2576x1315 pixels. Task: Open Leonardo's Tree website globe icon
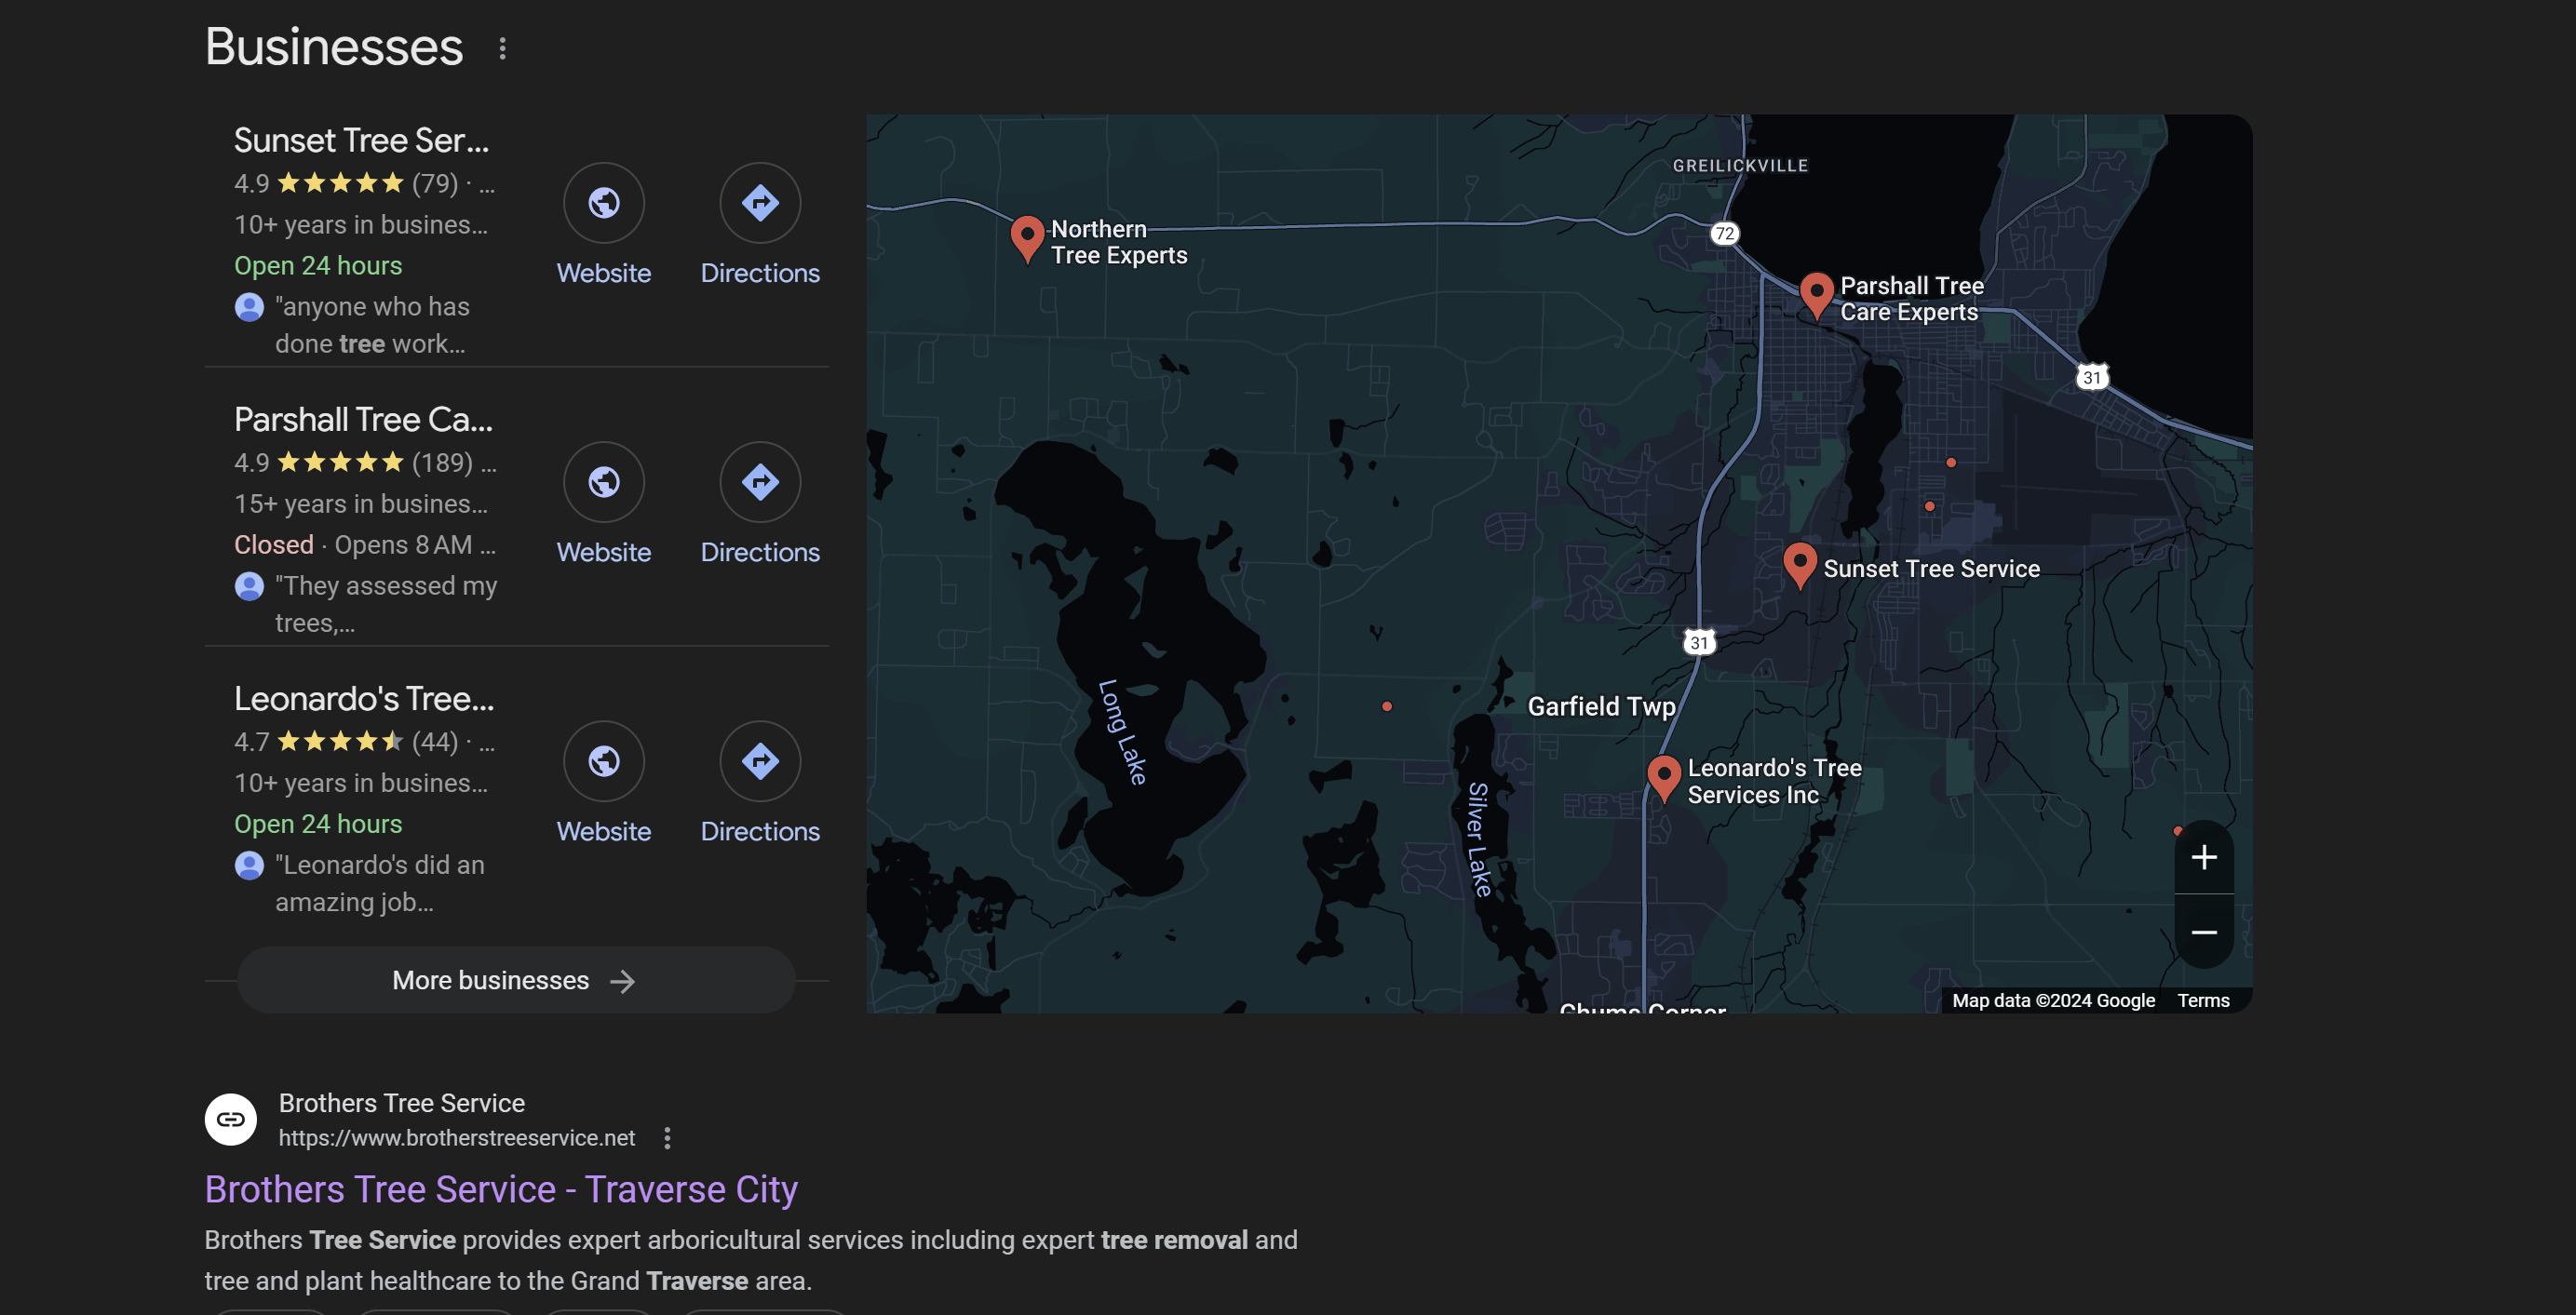point(603,761)
